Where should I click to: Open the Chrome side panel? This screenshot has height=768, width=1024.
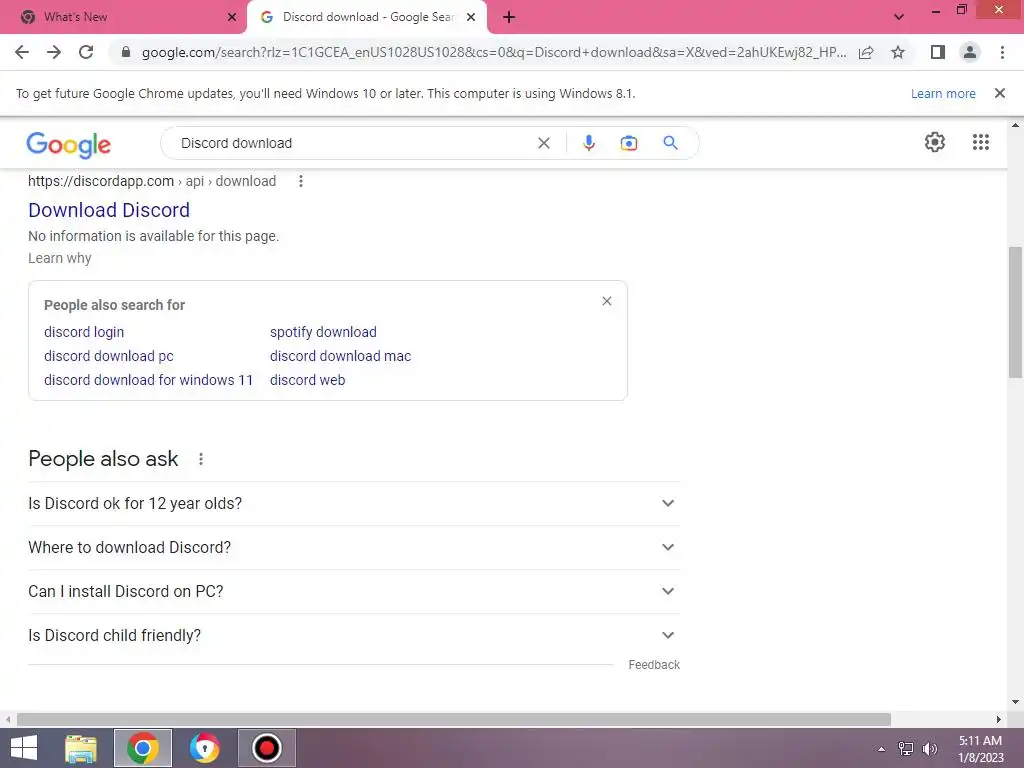pyautogui.click(x=938, y=52)
